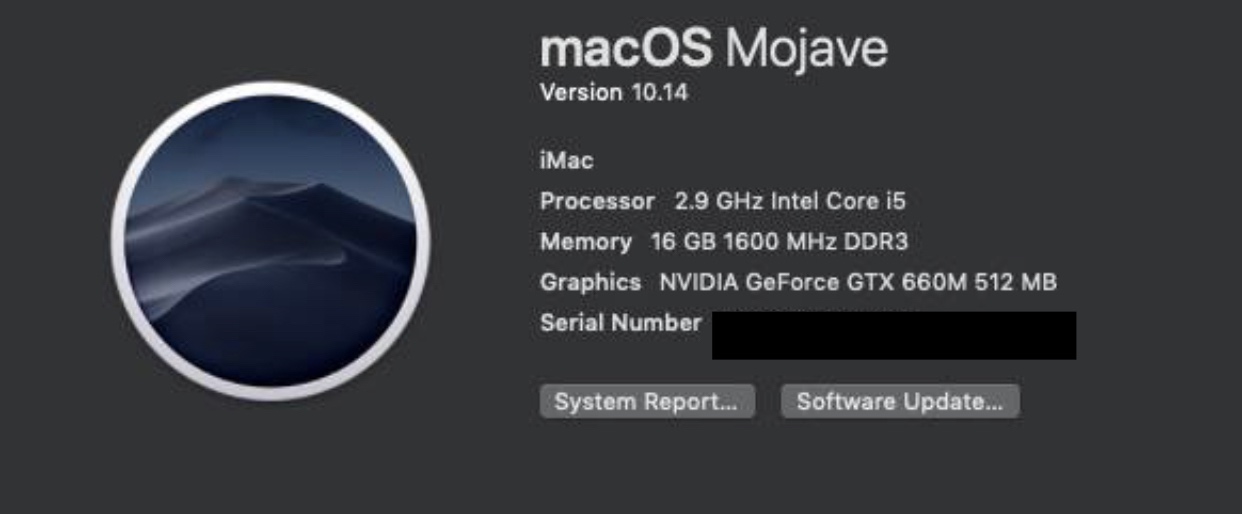Open Software Update…

(900, 402)
